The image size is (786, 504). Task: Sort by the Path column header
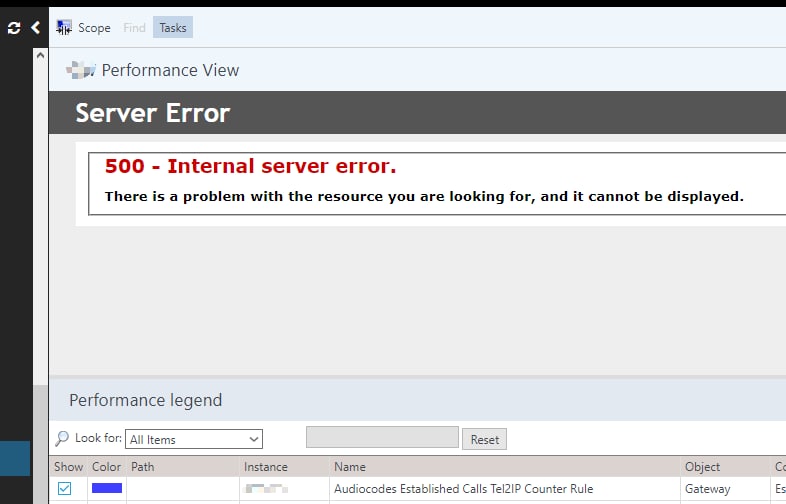pyautogui.click(x=183, y=467)
